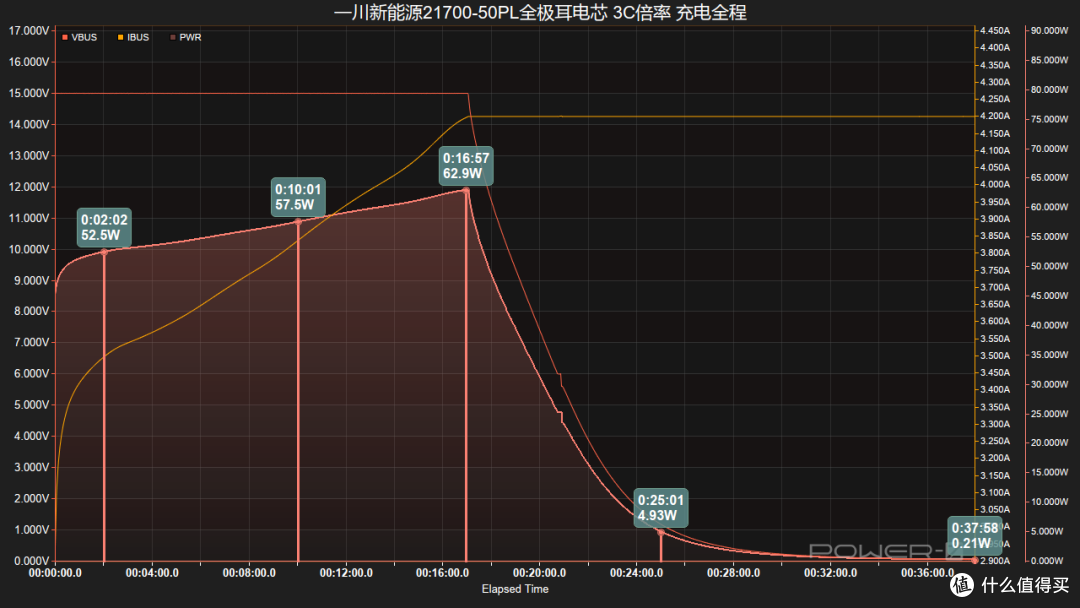This screenshot has height=608, width=1080.
Task: Click the 00:20:00.0 time tick label
Action: tap(539, 573)
